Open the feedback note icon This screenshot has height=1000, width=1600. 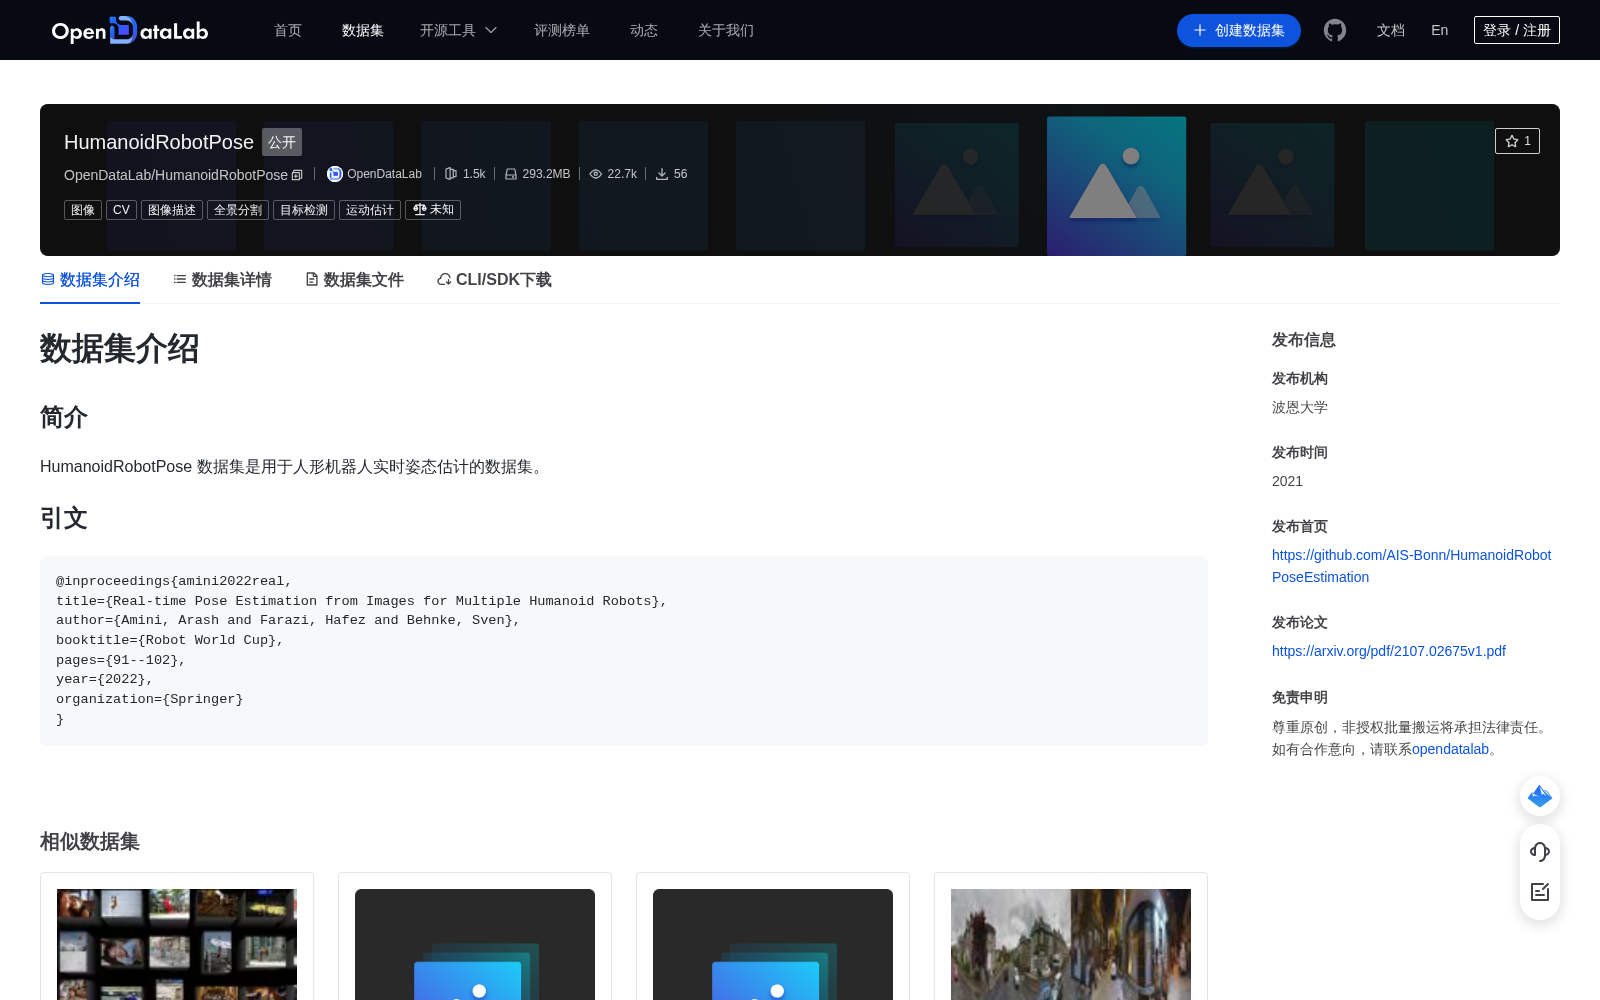1540,892
